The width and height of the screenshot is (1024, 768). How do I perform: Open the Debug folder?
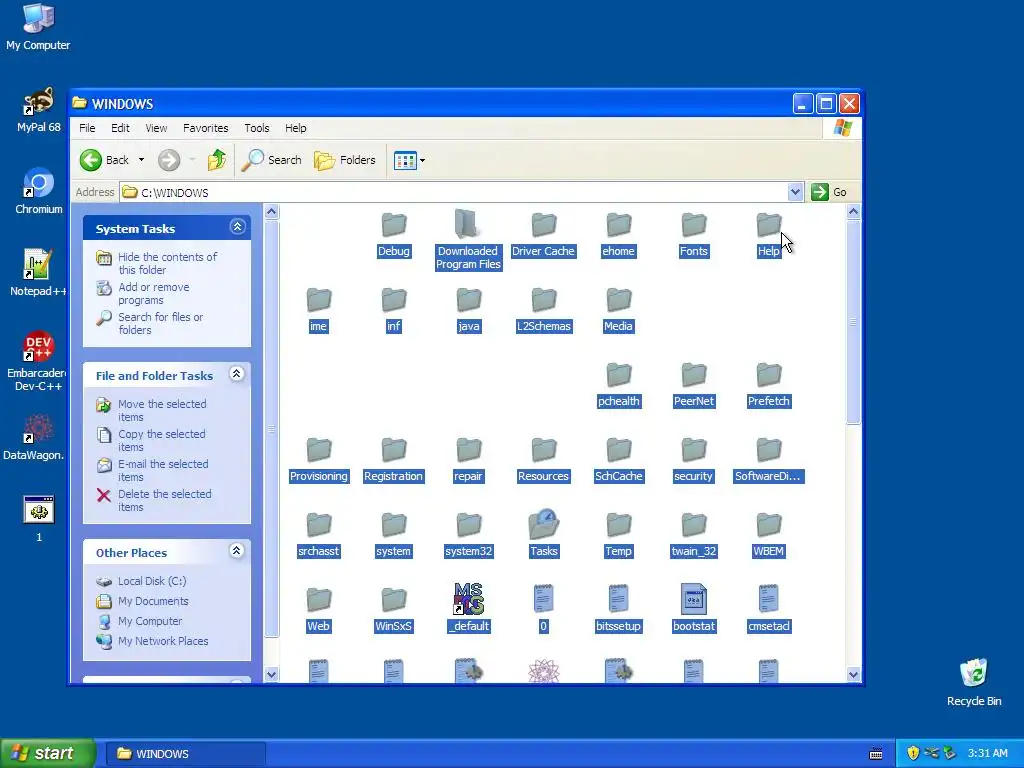pos(394,236)
